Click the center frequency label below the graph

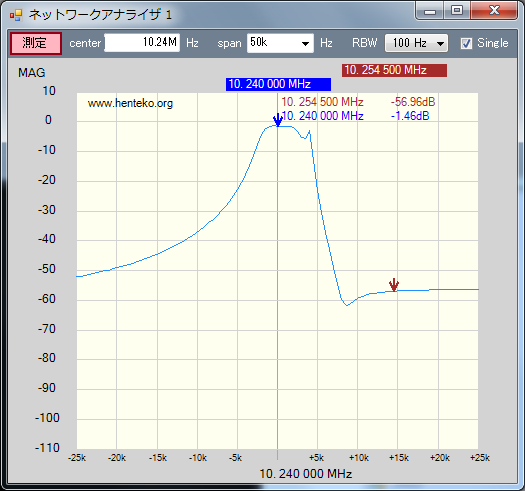(306, 474)
